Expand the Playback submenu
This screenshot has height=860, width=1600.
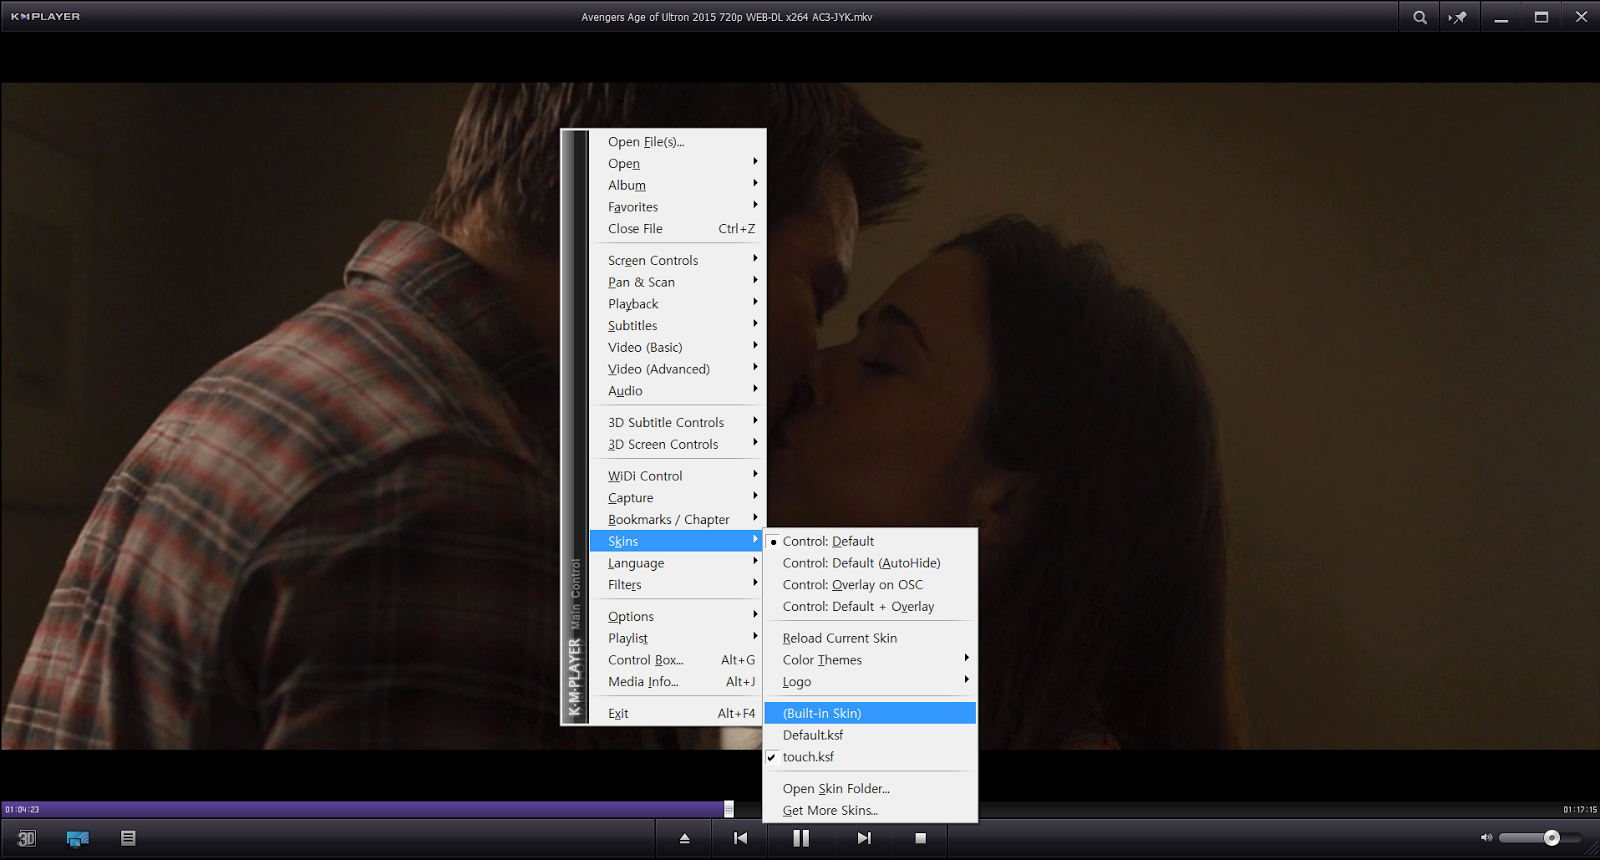pos(676,304)
